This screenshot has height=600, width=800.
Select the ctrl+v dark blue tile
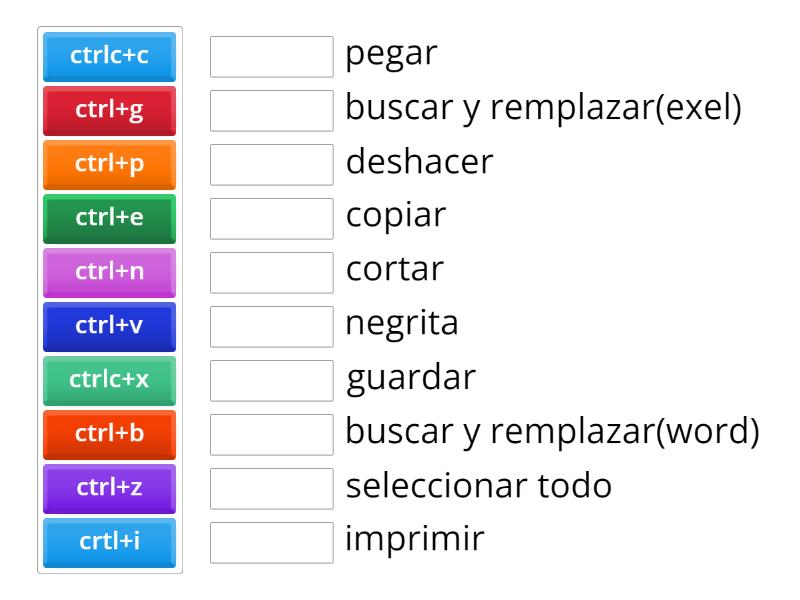click(x=110, y=325)
